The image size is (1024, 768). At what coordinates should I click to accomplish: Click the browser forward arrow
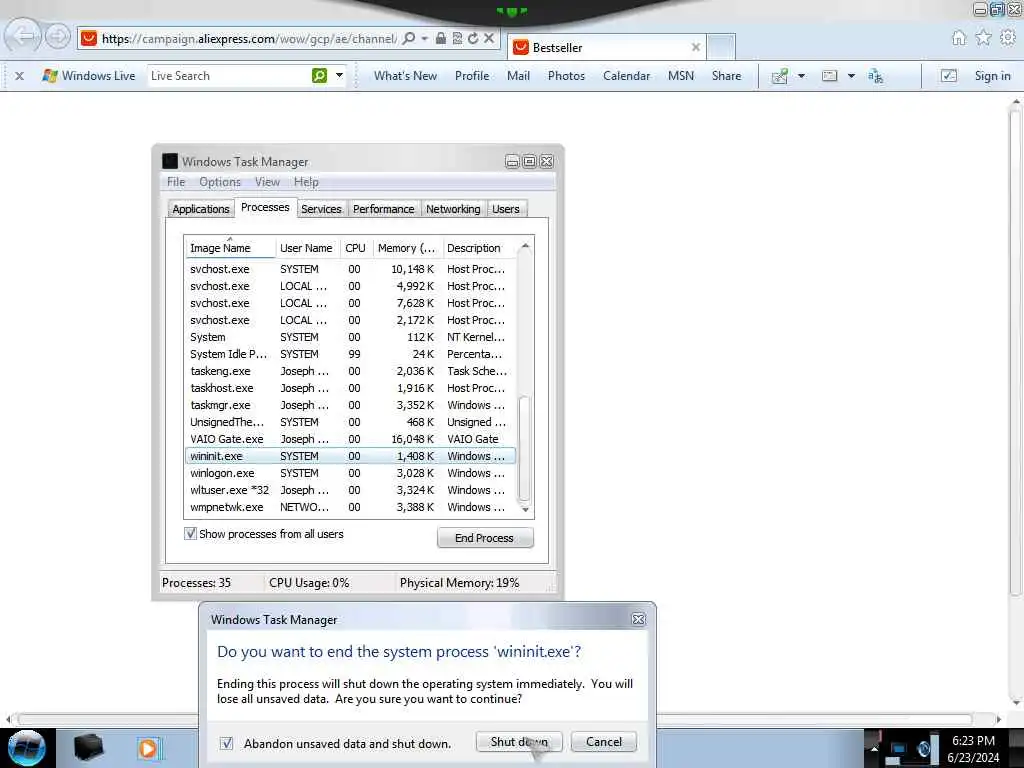point(57,37)
